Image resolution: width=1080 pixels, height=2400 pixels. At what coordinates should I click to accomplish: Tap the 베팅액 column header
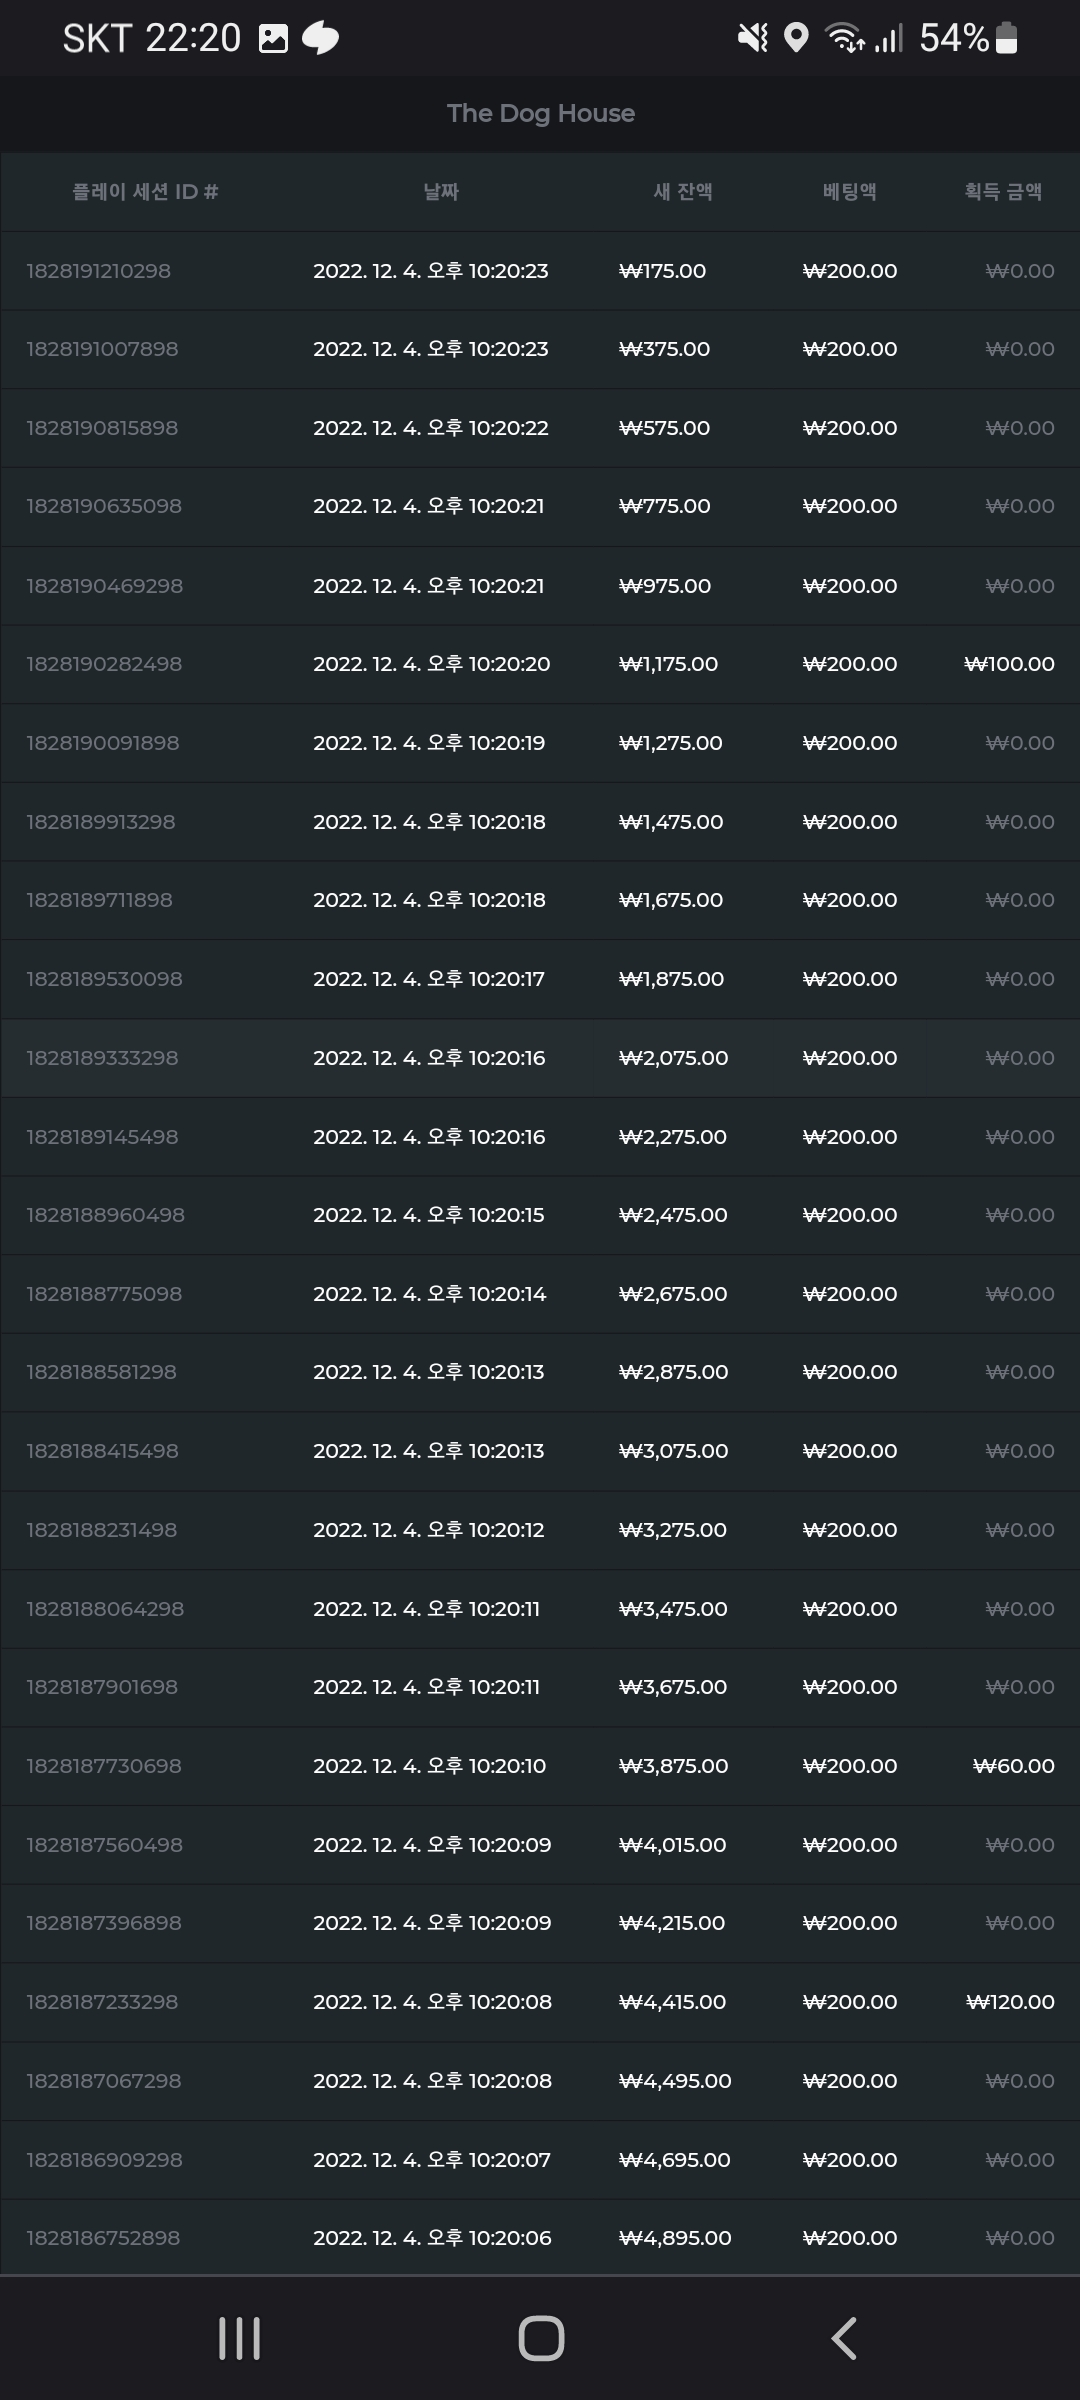pyautogui.click(x=850, y=192)
